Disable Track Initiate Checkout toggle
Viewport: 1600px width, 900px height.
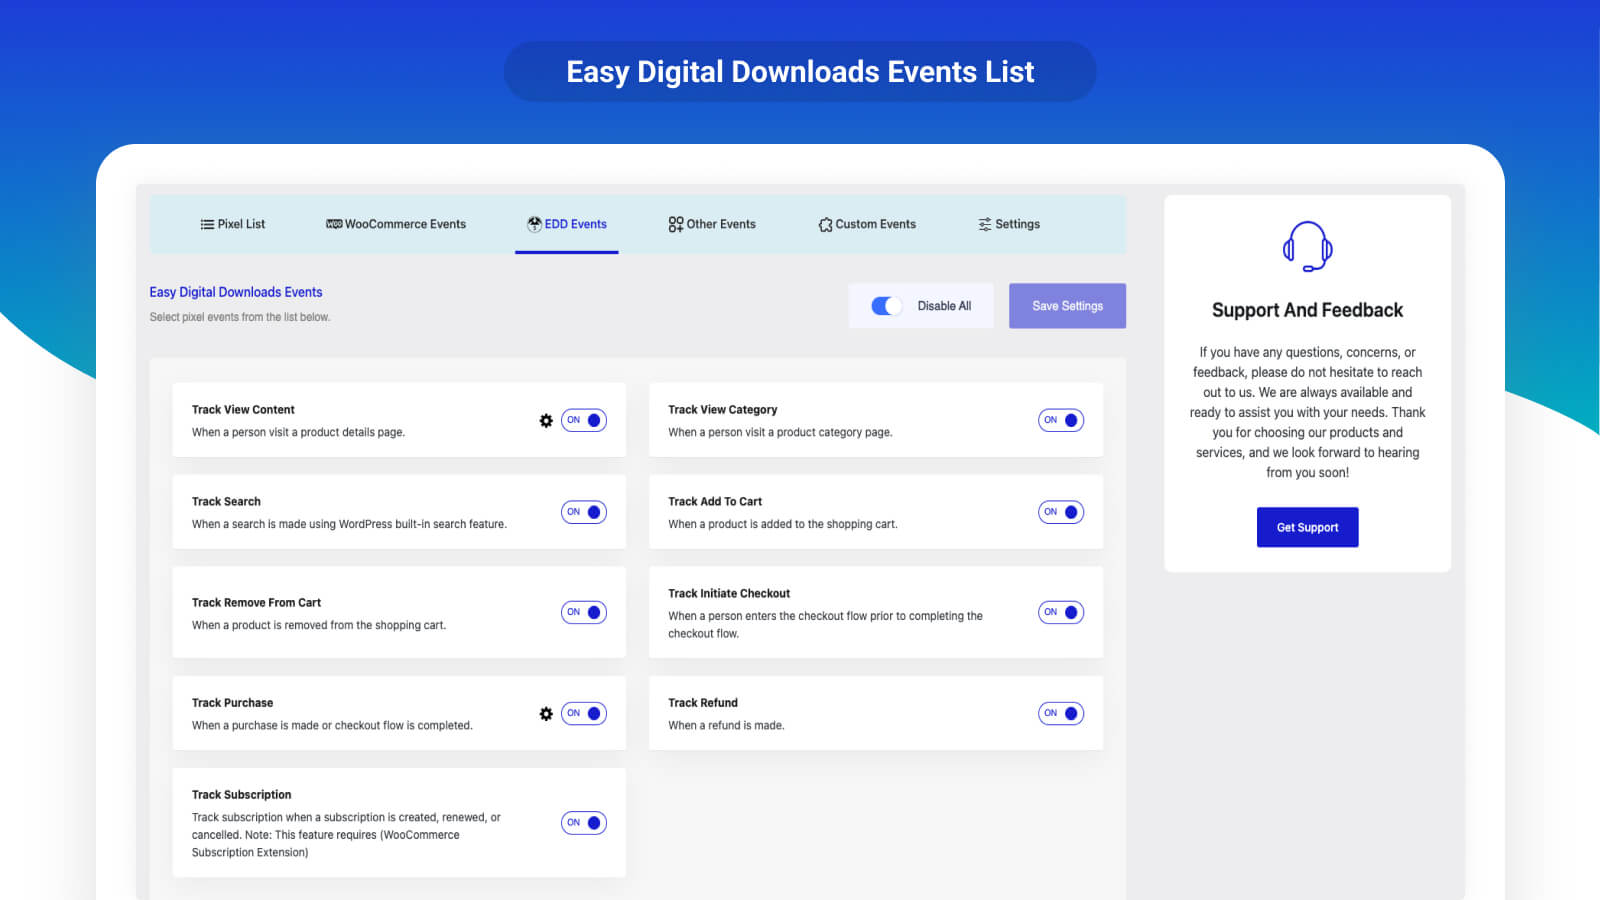click(x=1060, y=612)
